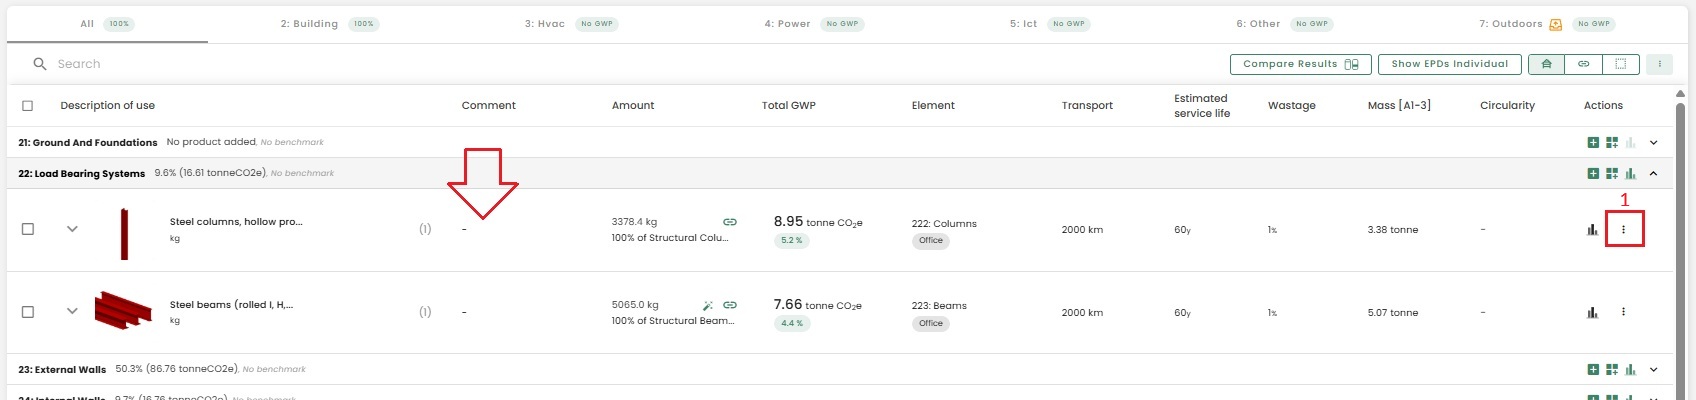The height and width of the screenshot is (400, 1696).
Task: Expand the External Walls section
Action: pyautogui.click(x=1653, y=369)
